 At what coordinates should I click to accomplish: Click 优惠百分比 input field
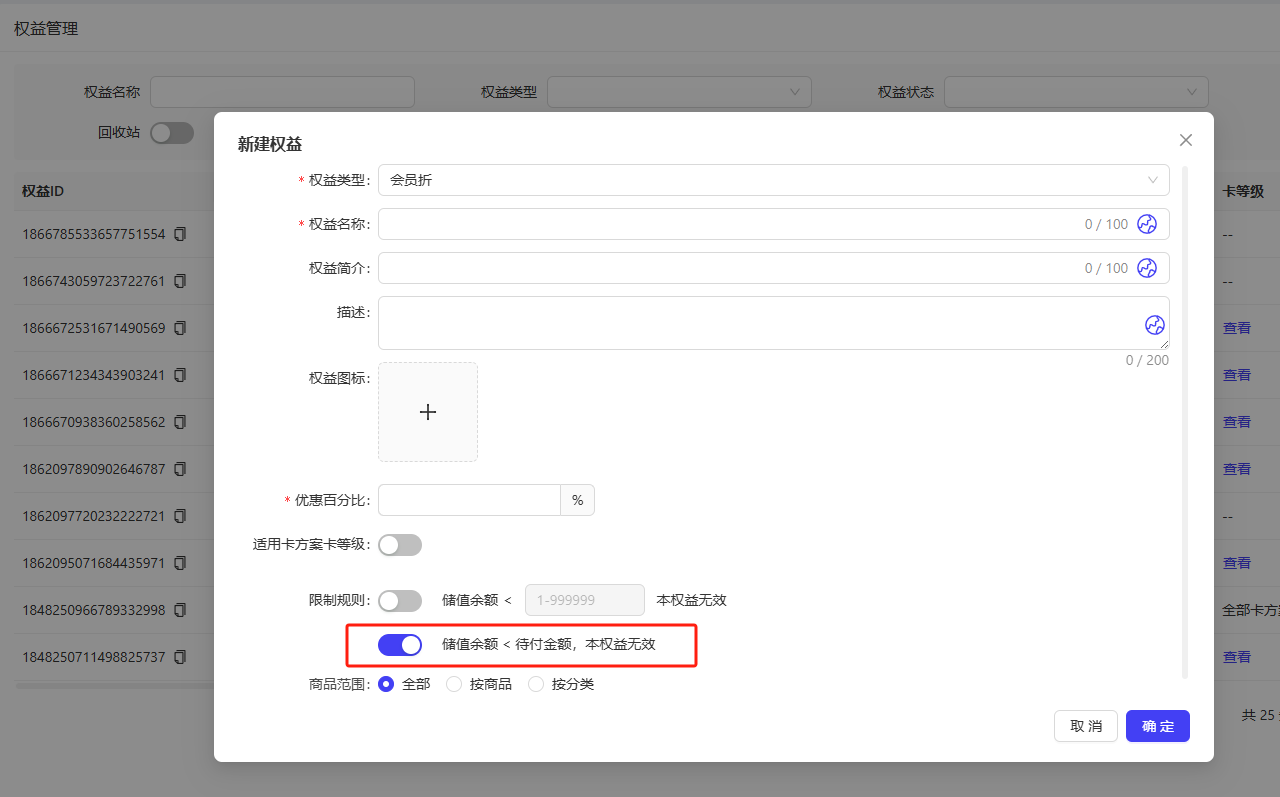469,500
